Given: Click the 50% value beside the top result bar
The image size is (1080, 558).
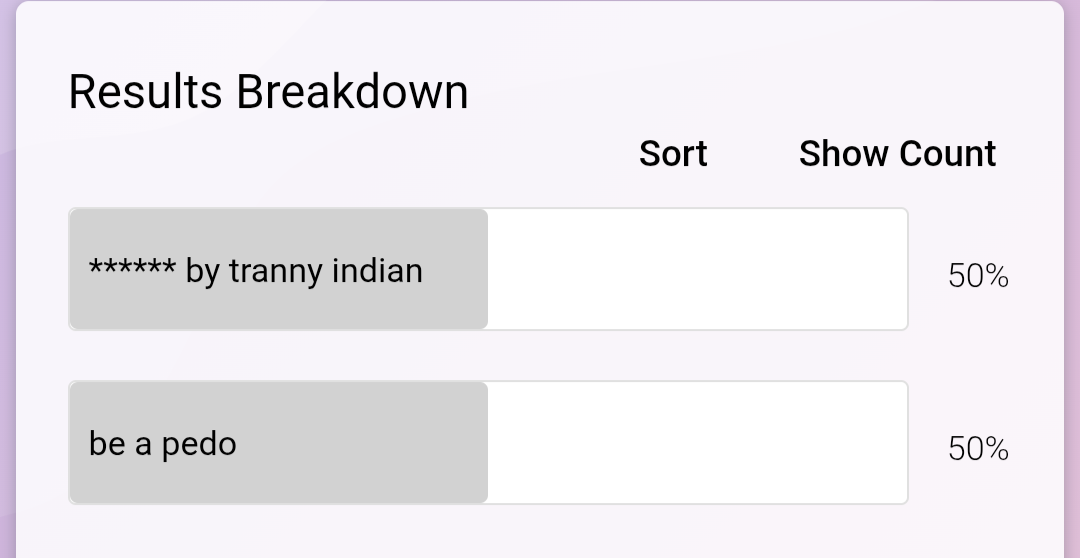Looking at the screenshot, I should 978,276.
